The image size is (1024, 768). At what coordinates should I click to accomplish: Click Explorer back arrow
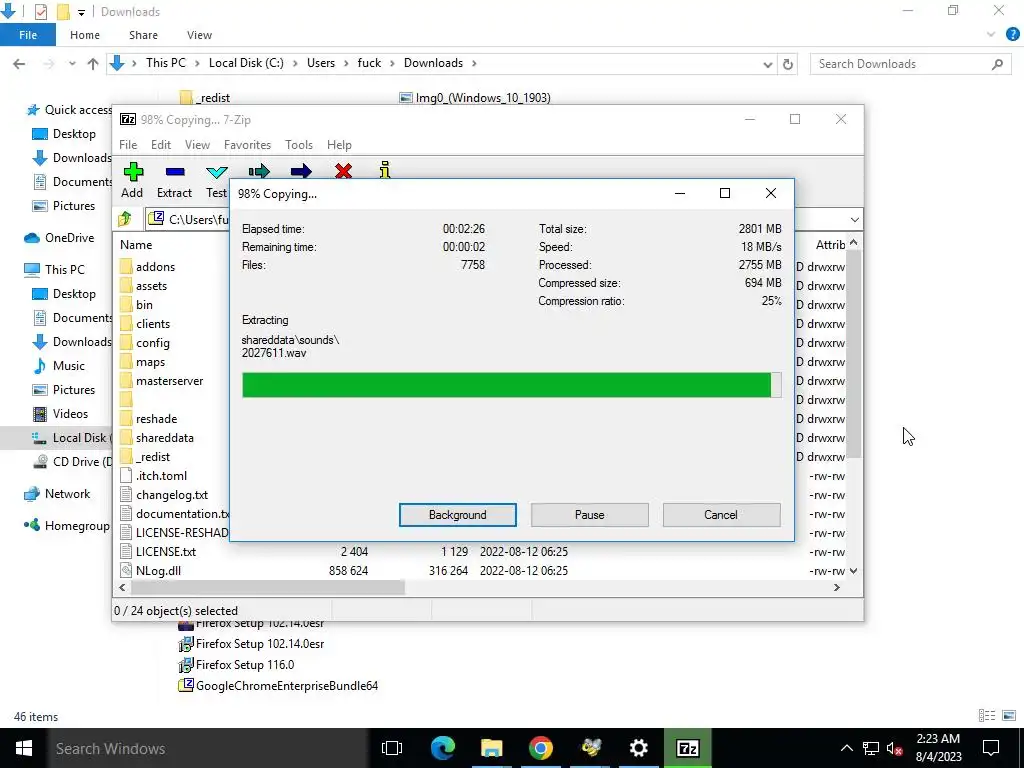(19, 64)
